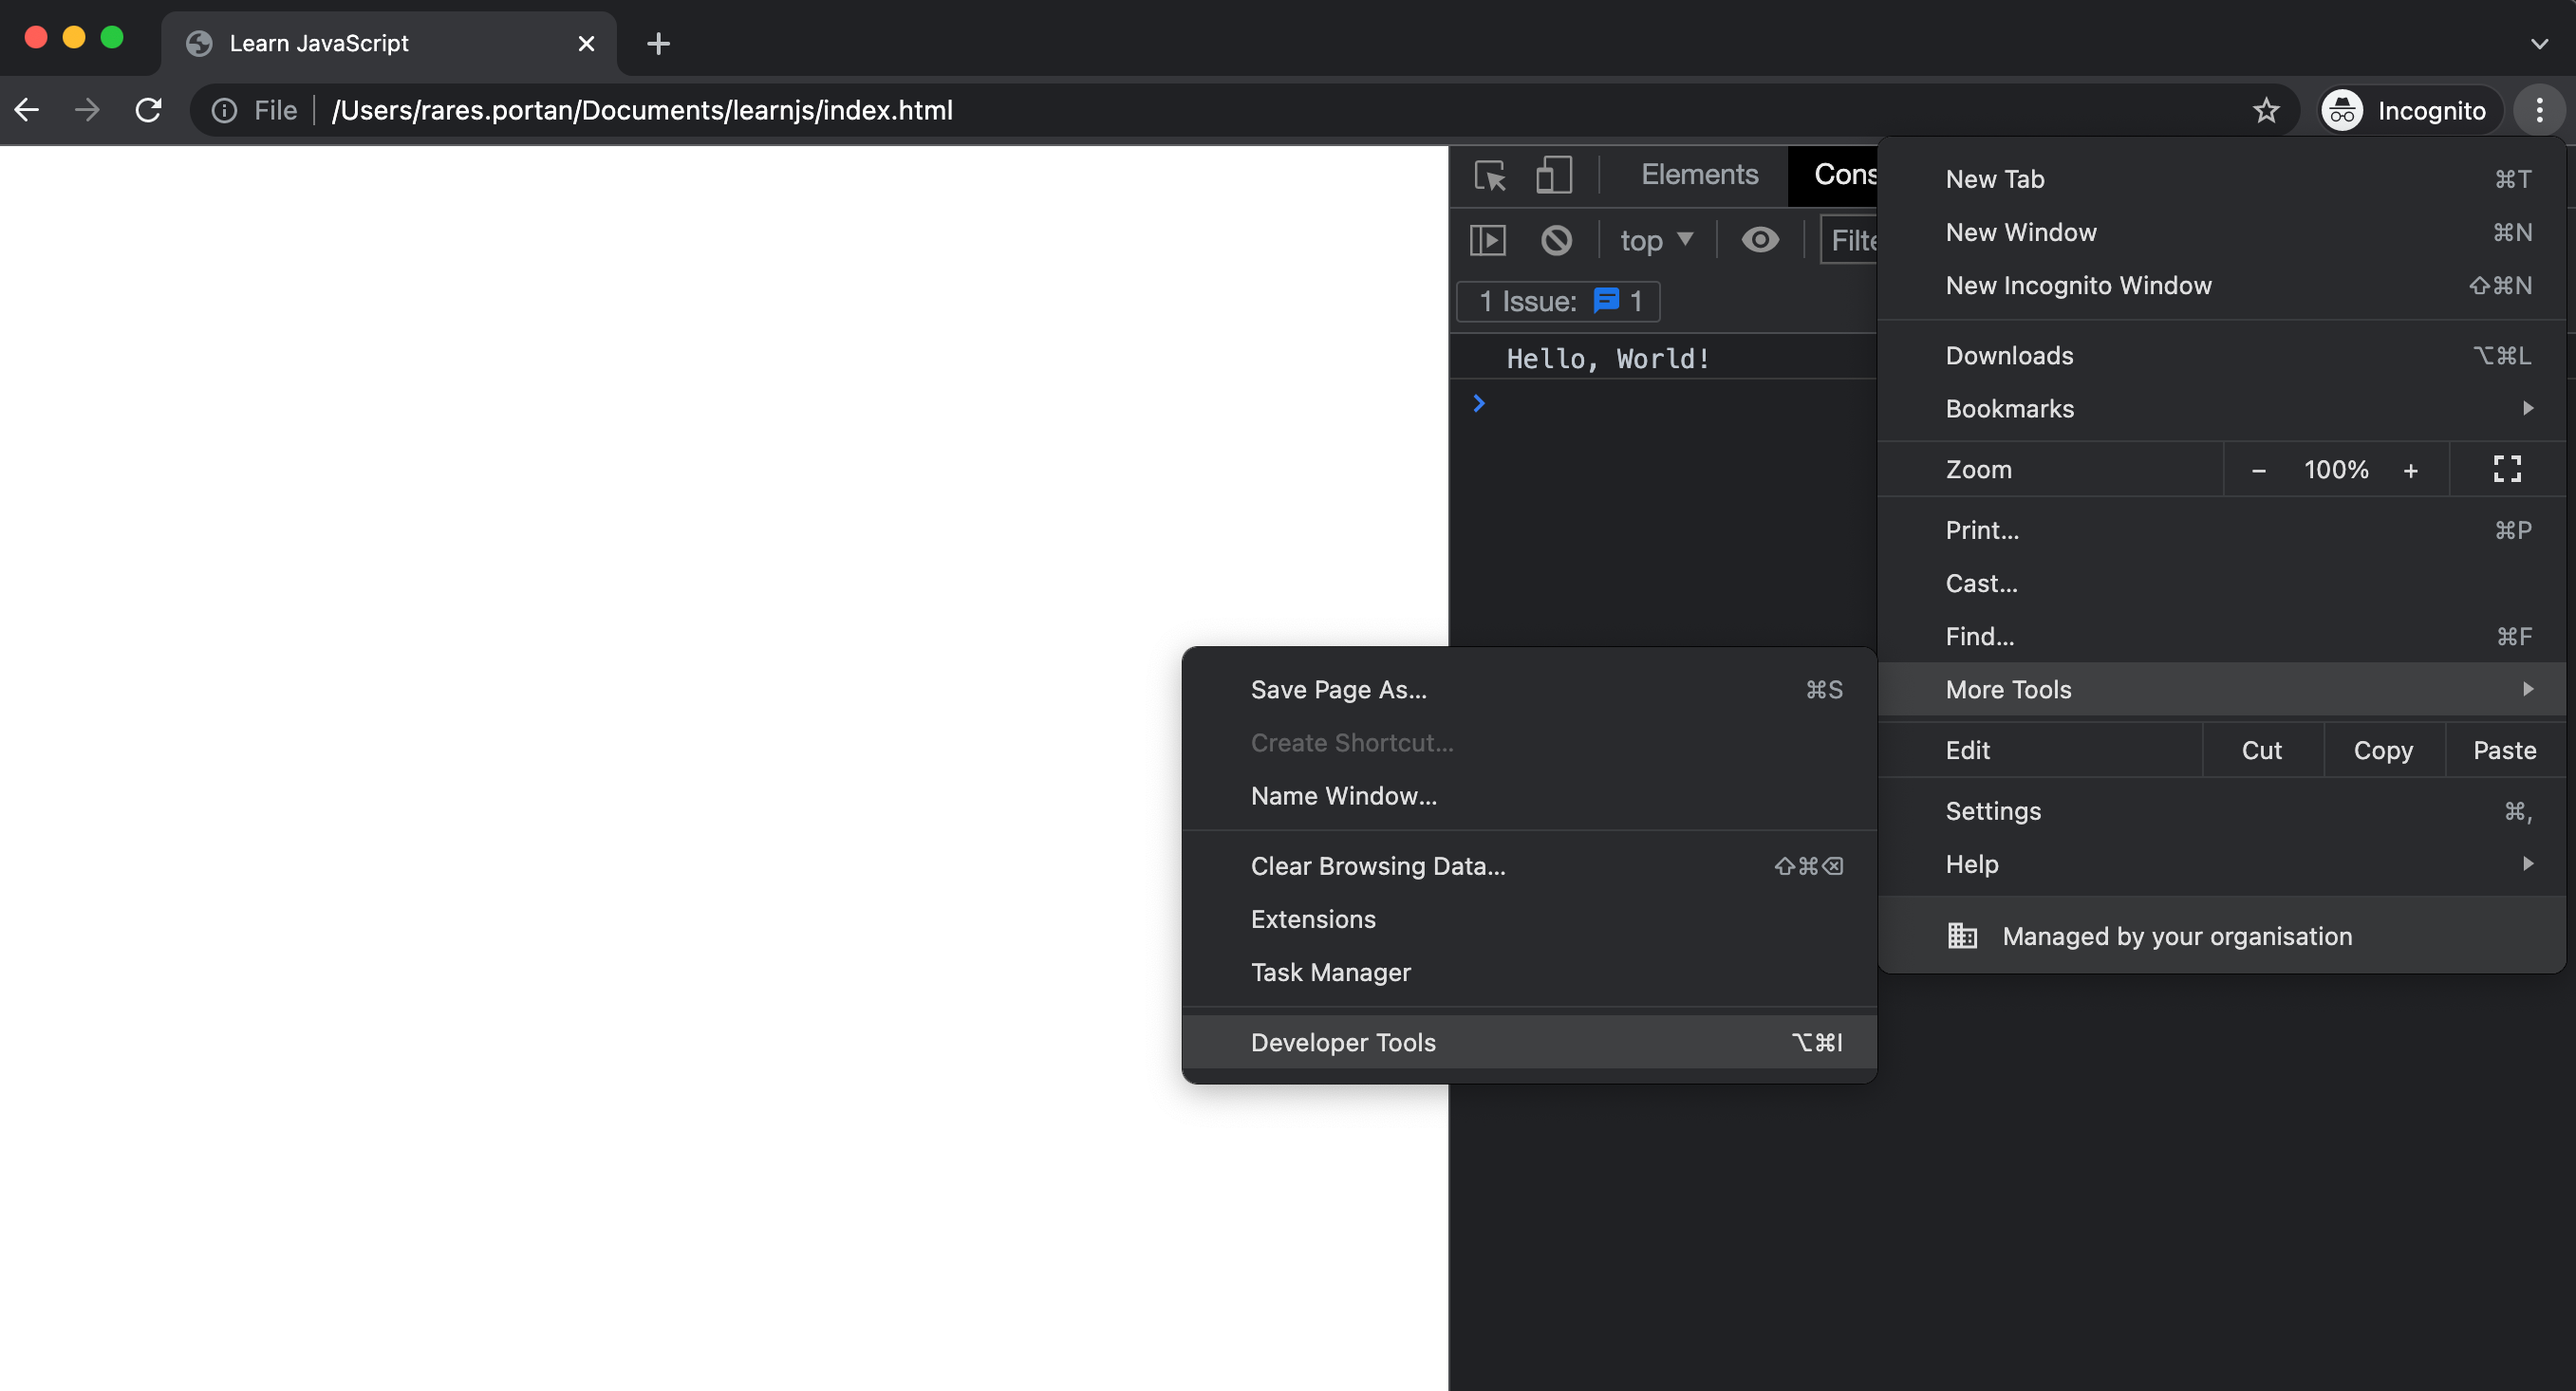The width and height of the screenshot is (2576, 1391).
Task: Open the Task Manager
Action: 1330,971
